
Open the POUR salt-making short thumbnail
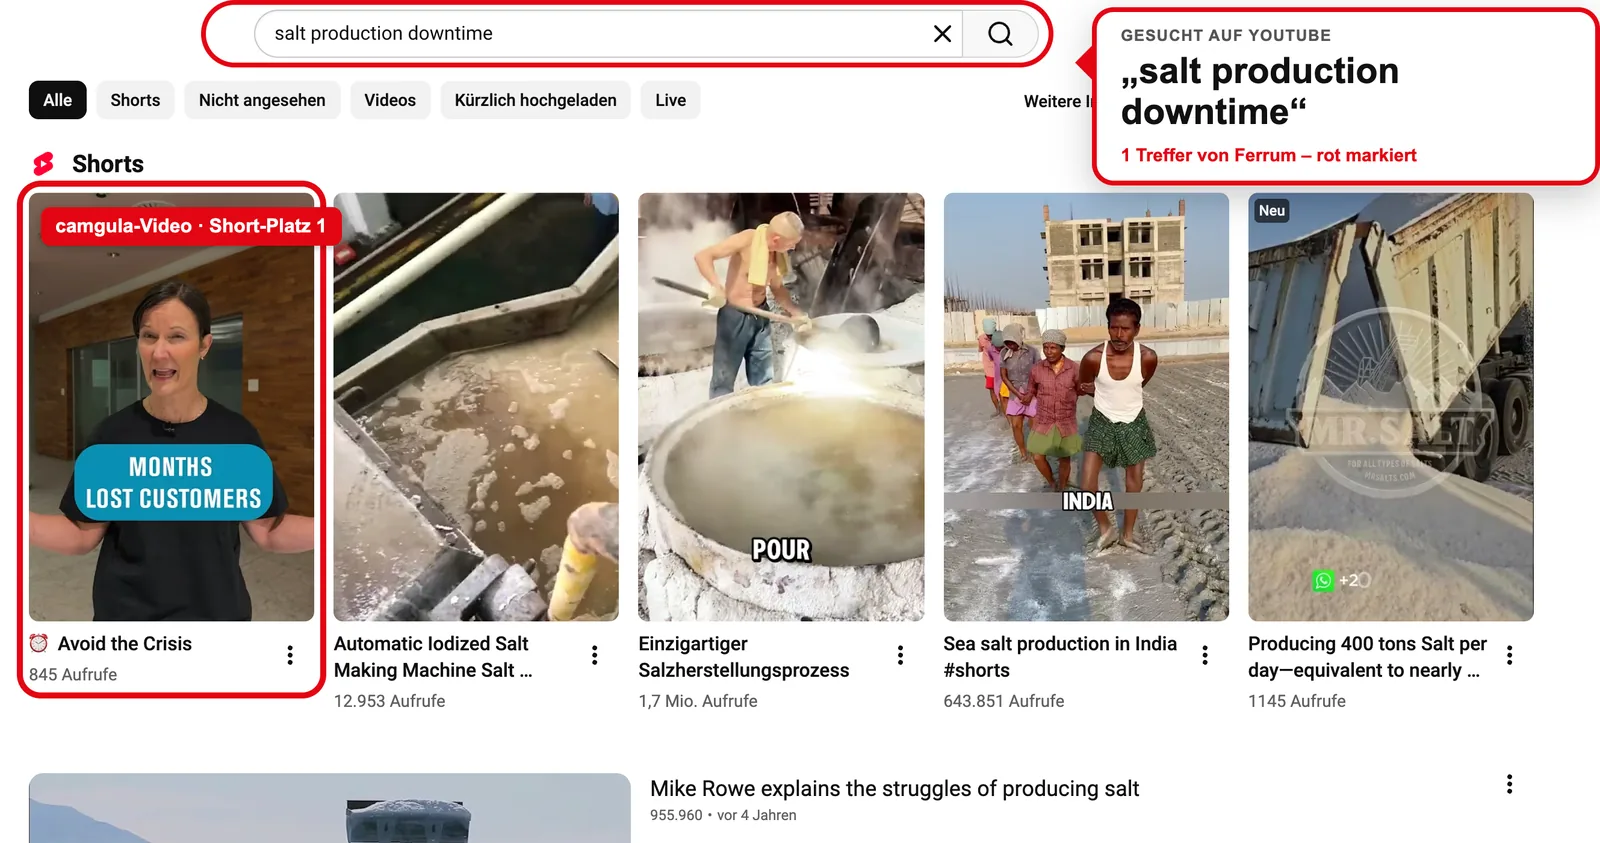pos(781,407)
